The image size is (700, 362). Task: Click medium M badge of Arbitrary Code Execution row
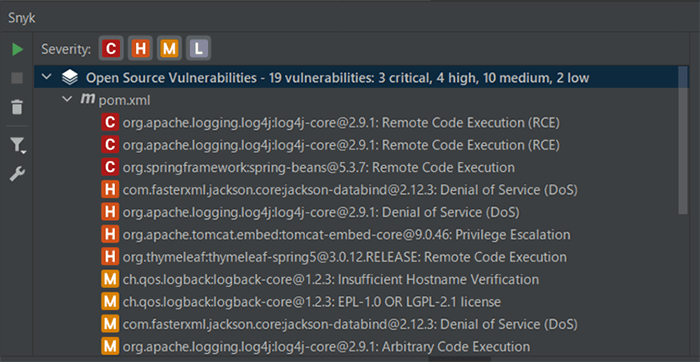point(110,346)
